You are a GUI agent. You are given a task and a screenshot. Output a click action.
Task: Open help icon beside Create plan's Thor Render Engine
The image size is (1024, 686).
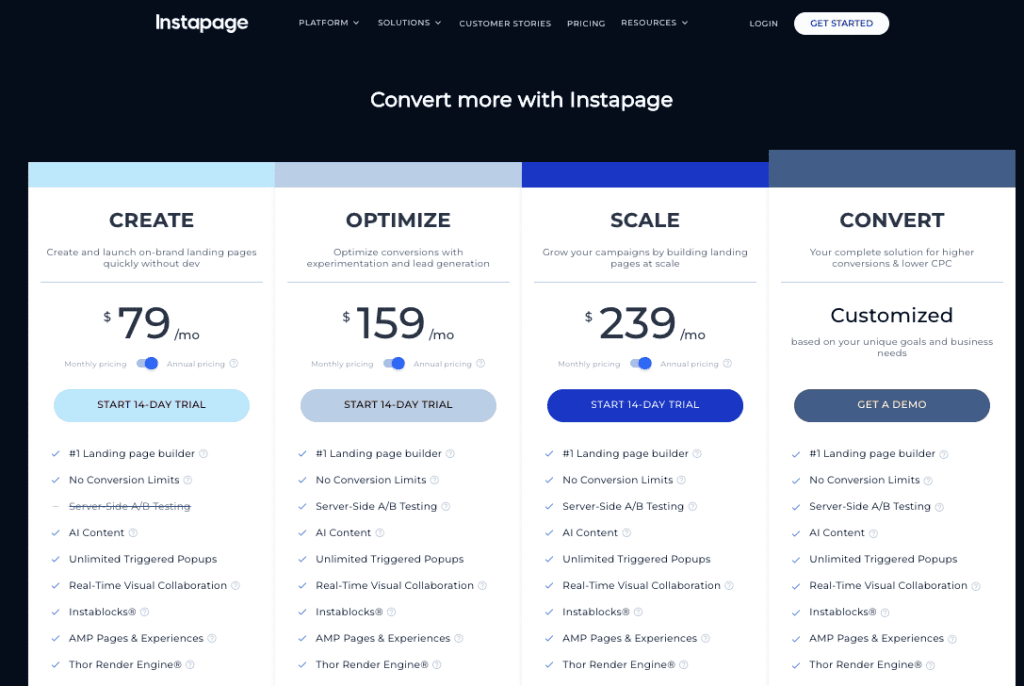(x=189, y=664)
